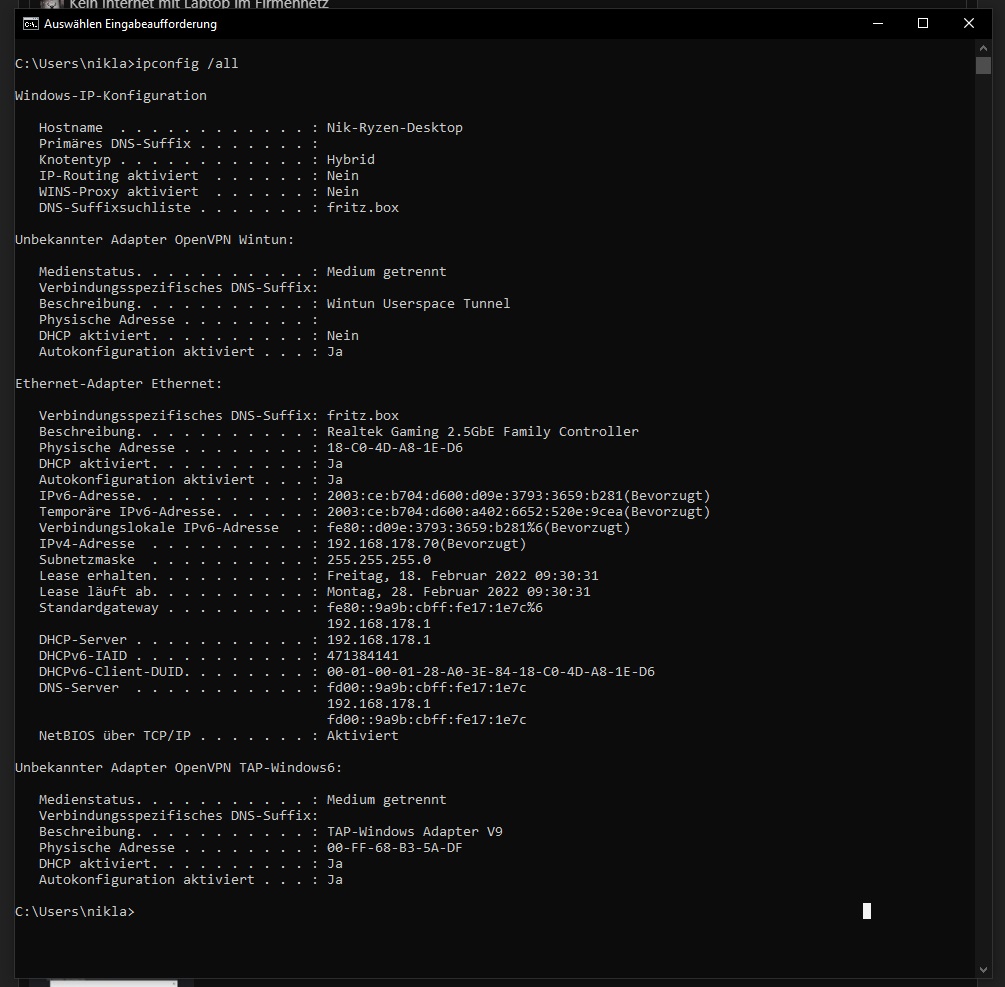Click the Knotentyp value 'Hybrid'

pyautogui.click(x=351, y=160)
